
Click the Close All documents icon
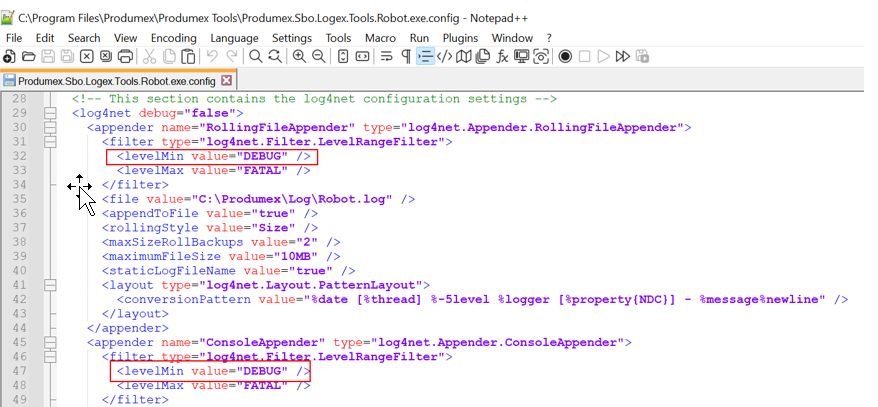[106, 57]
